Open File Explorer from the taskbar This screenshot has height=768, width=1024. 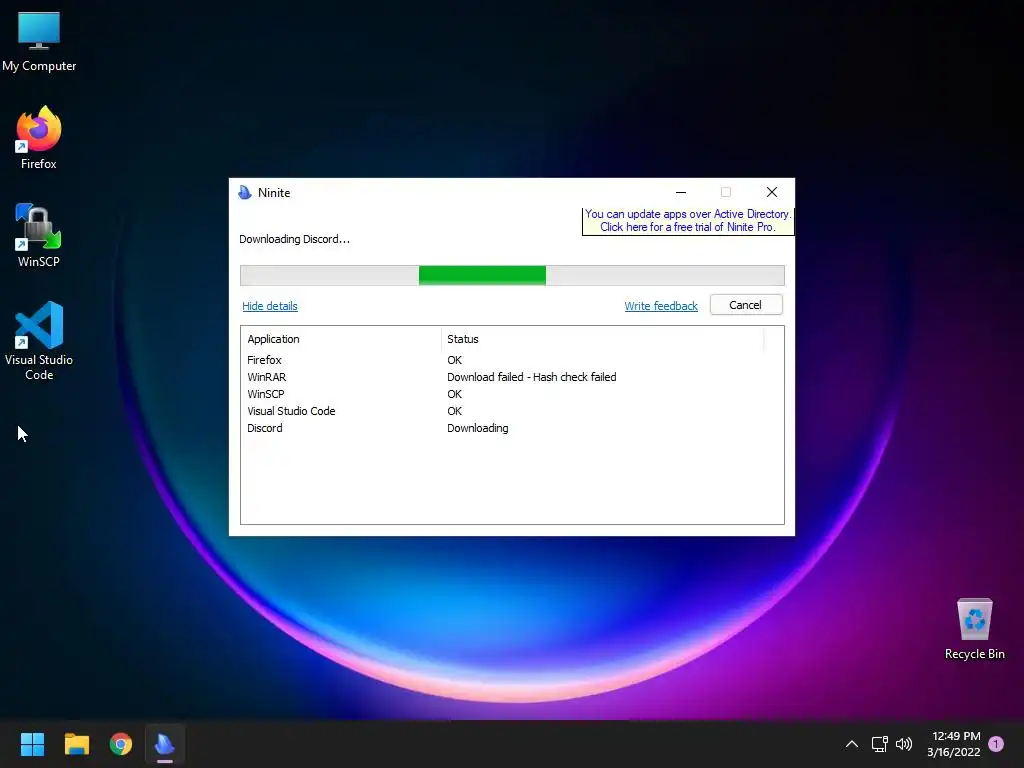pyautogui.click(x=76, y=744)
